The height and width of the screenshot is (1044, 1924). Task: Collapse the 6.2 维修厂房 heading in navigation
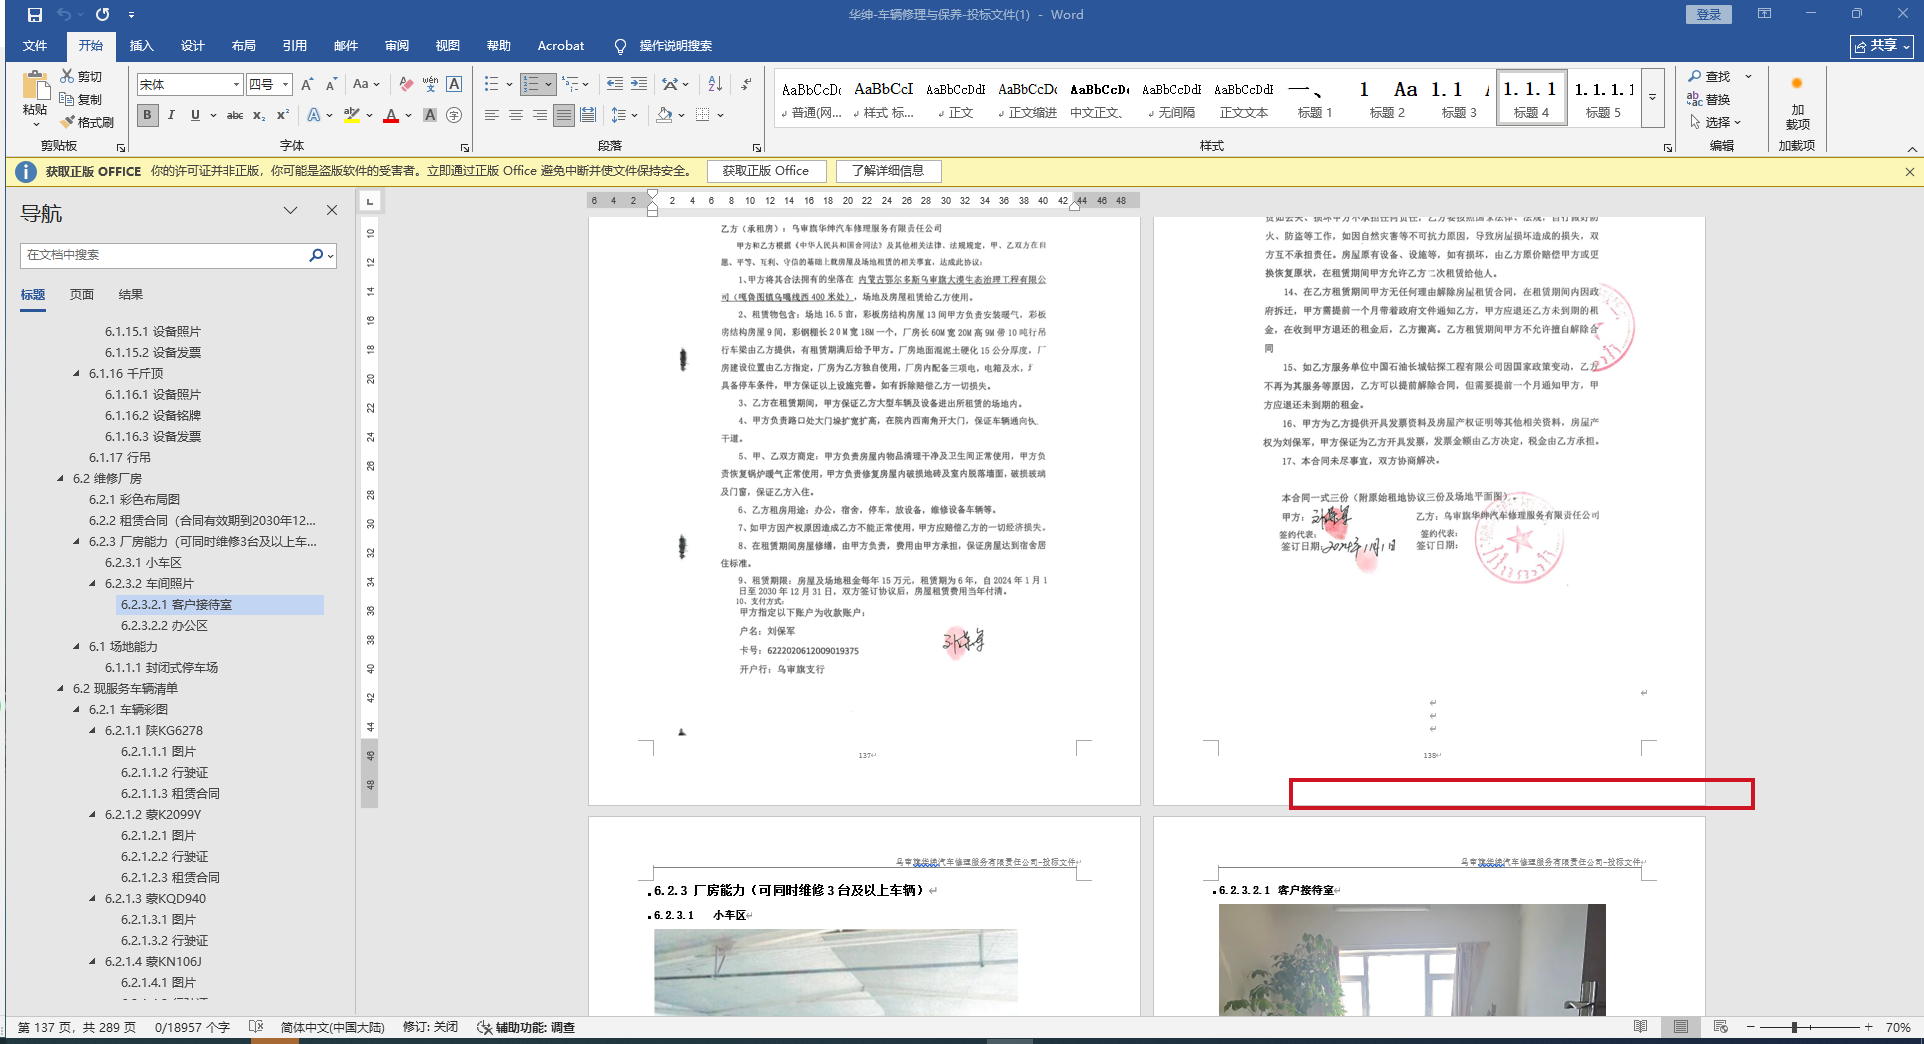click(61, 479)
